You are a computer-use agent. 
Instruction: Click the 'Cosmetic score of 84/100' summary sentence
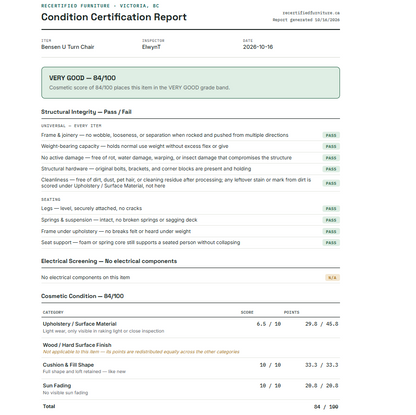pos(139,88)
